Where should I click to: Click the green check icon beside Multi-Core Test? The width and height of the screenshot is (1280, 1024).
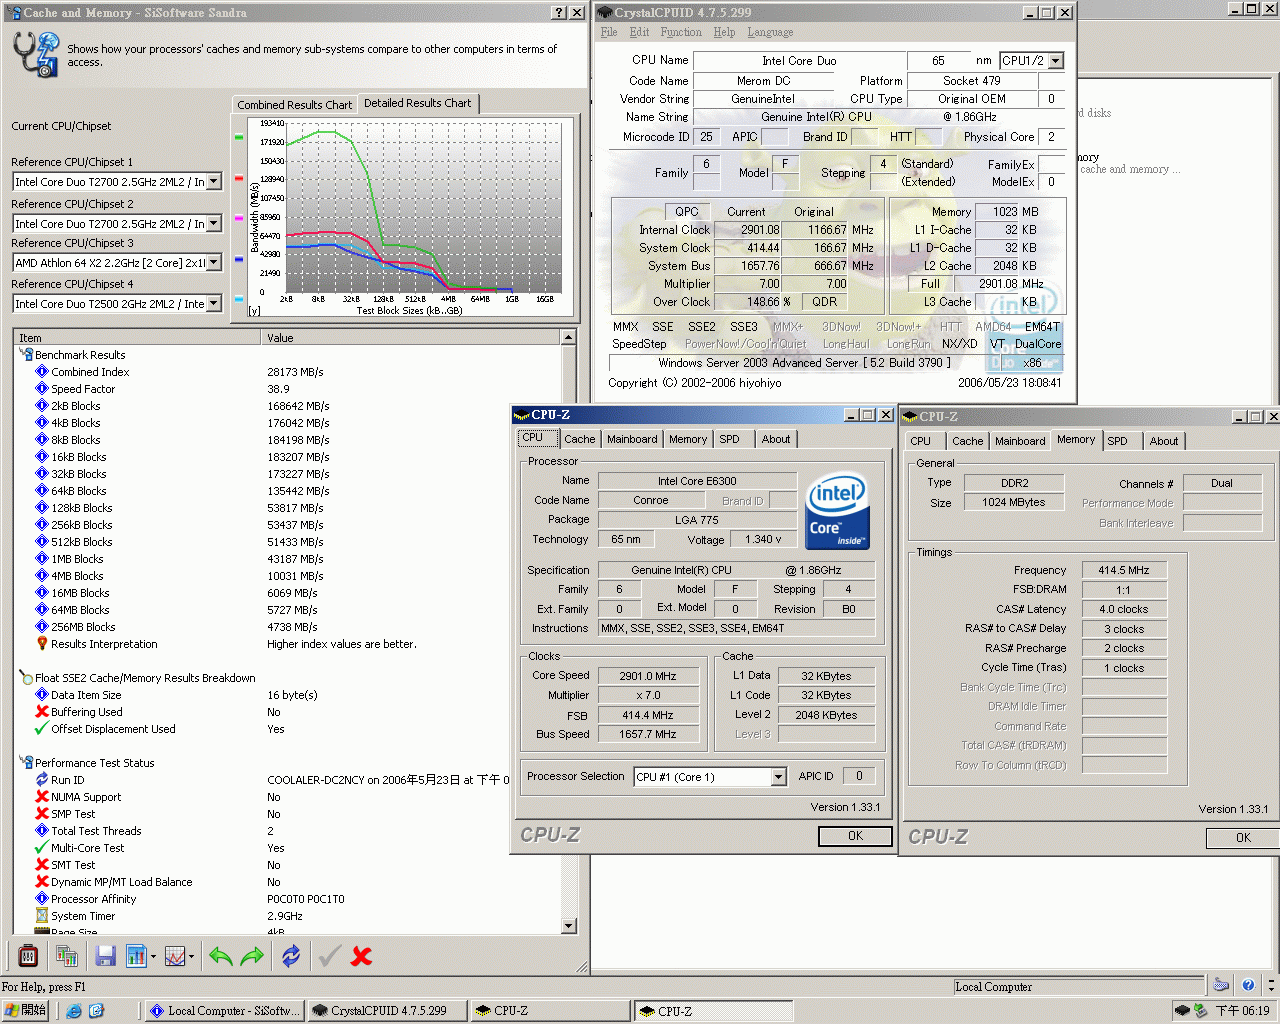[x=42, y=848]
